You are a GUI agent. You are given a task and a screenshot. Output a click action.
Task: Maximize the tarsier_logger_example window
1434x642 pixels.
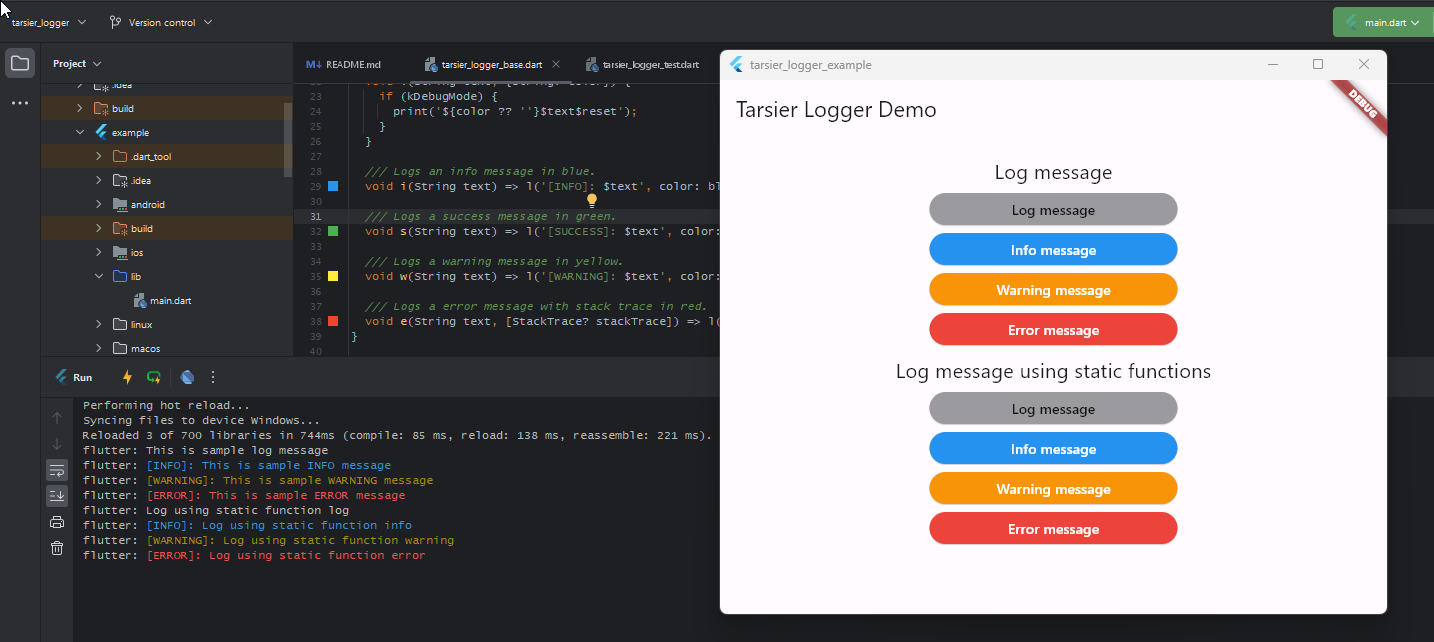1318,64
